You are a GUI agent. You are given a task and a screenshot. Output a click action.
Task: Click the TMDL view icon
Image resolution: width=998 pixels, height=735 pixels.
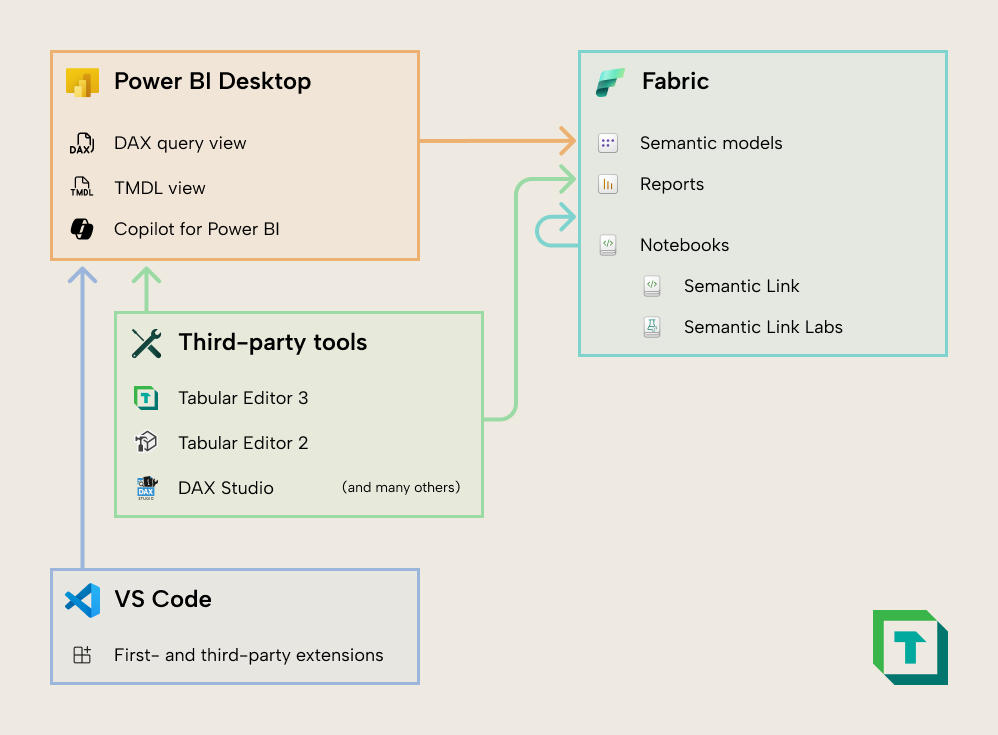pyautogui.click(x=80, y=187)
